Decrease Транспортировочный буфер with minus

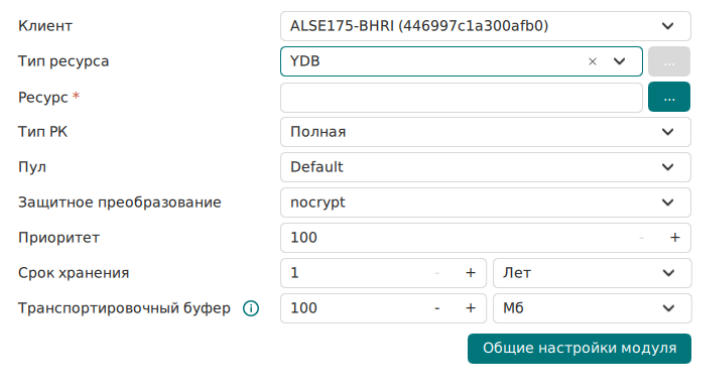tap(437, 308)
